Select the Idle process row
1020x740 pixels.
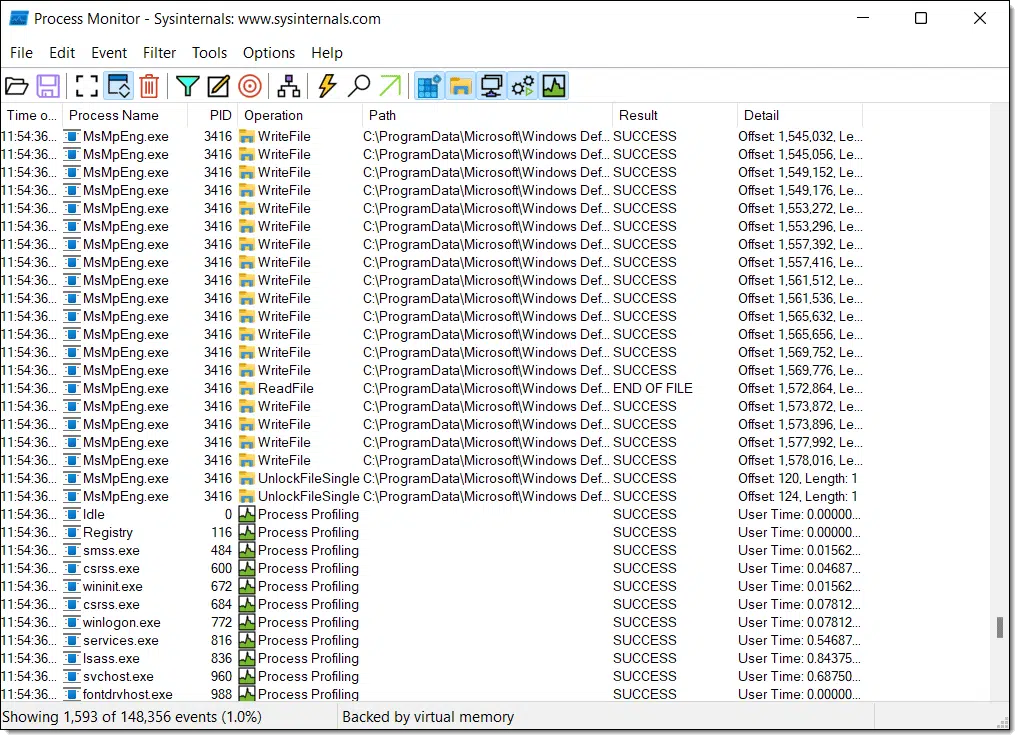[x=432, y=514]
